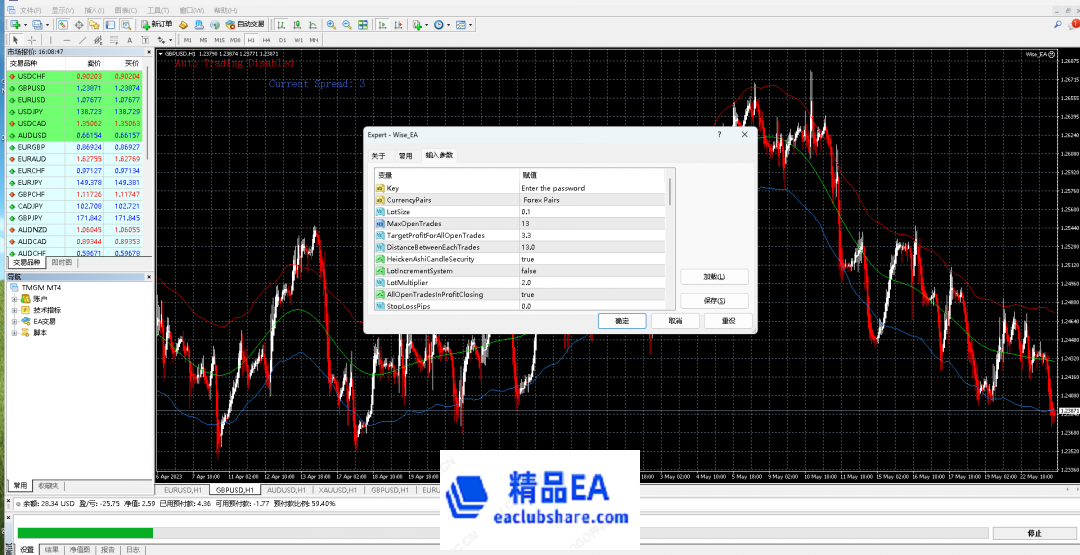Click the zoom in magnifier icon
This screenshot has height=555, width=1080.
coord(330,24)
